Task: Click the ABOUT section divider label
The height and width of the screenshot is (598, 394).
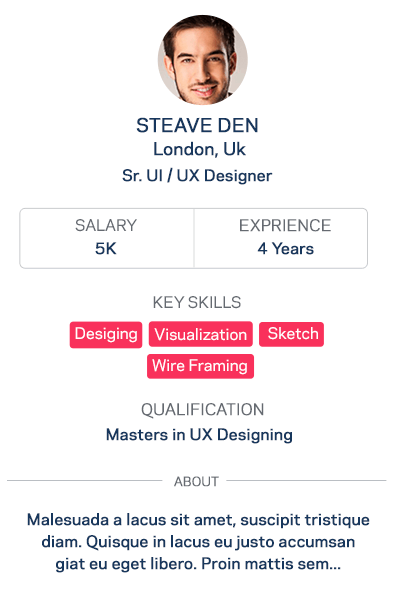Action: click(x=196, y=481)
